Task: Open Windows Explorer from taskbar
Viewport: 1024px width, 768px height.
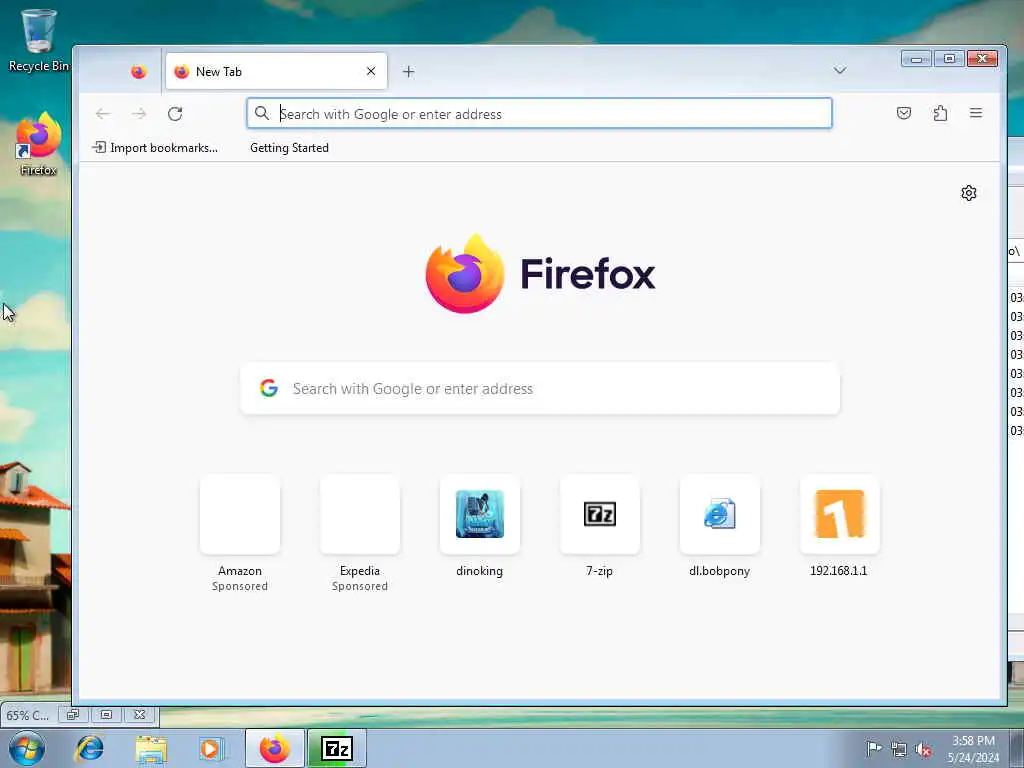Action: point(151,748)
